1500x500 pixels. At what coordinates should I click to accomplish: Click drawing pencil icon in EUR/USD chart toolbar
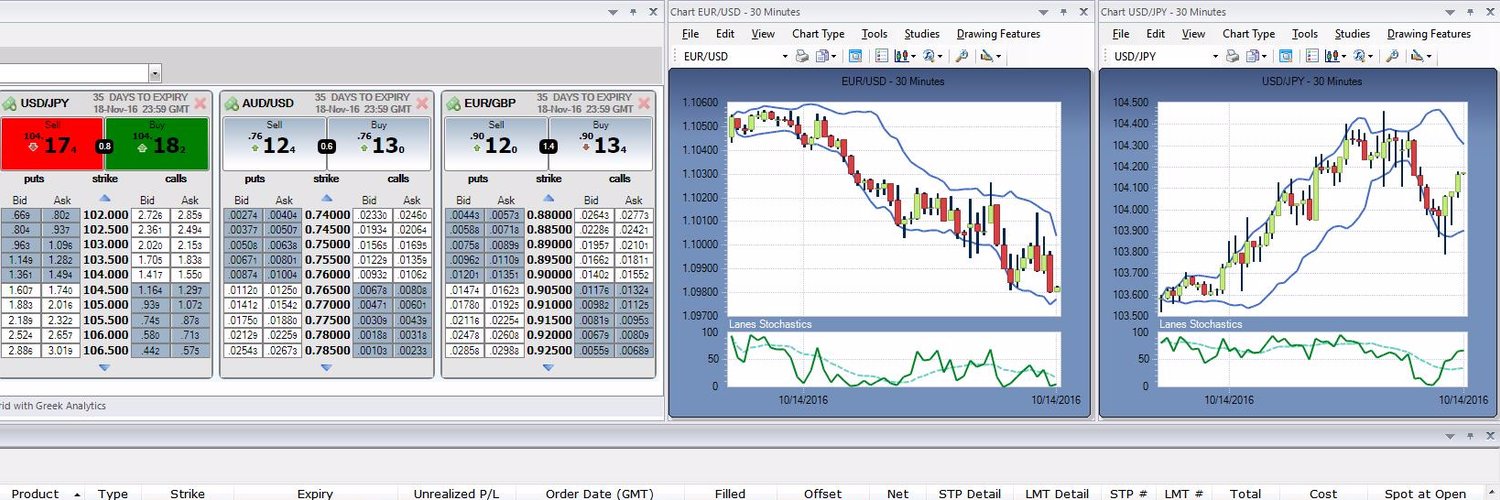tap(986, 56)
